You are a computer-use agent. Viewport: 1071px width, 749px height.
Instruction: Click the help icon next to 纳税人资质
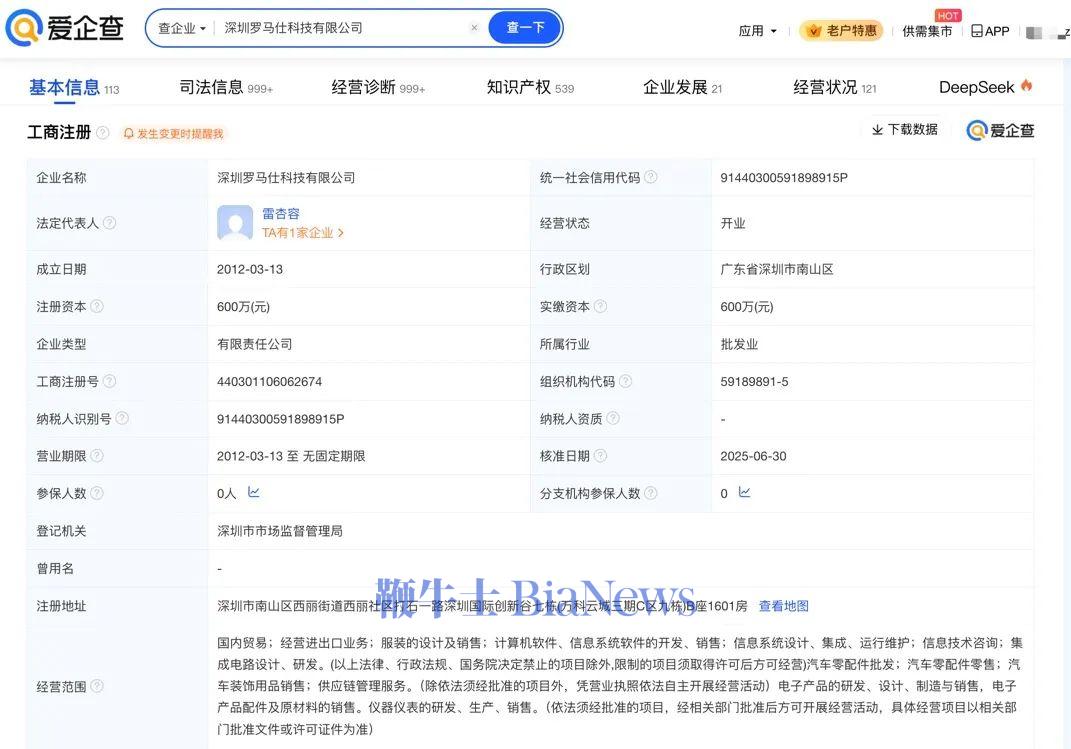[613, 418]
